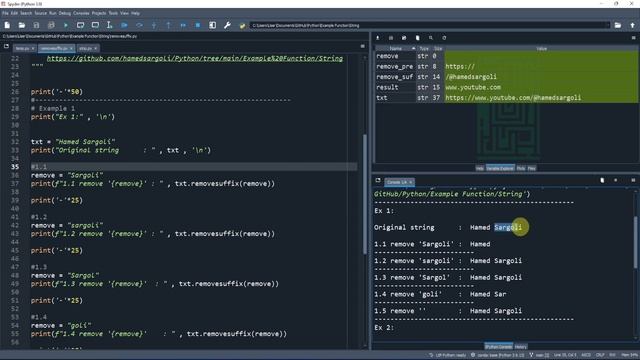The height and width of the screenshot is (360, 640).
Task: Select Variable Explorer pane tab
Action: 500,168
